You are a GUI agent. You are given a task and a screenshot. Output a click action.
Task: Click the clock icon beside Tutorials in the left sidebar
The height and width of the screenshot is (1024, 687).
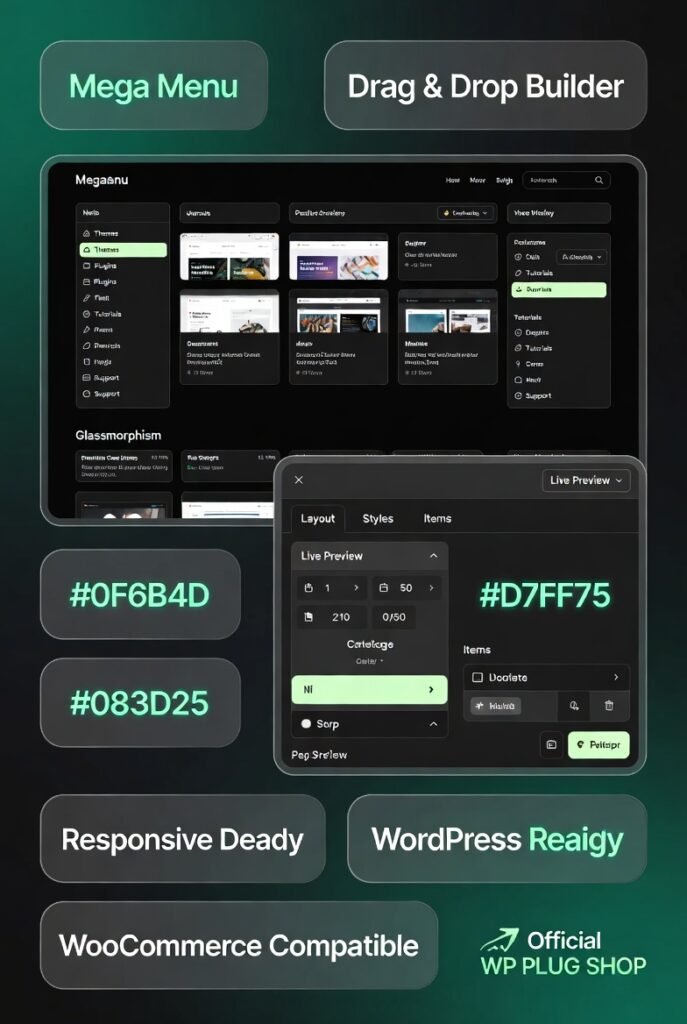tap(86, 314)
